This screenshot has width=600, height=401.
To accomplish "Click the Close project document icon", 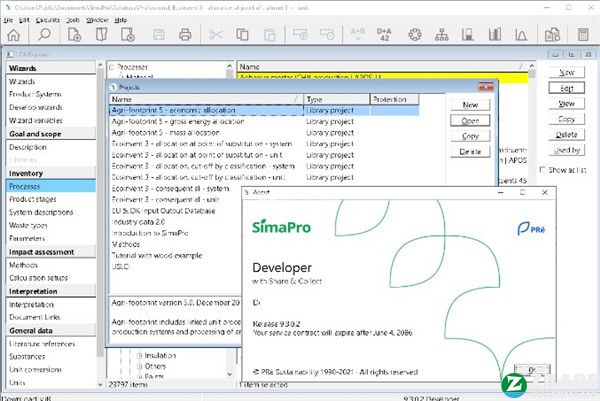I will tap(128, 35).
